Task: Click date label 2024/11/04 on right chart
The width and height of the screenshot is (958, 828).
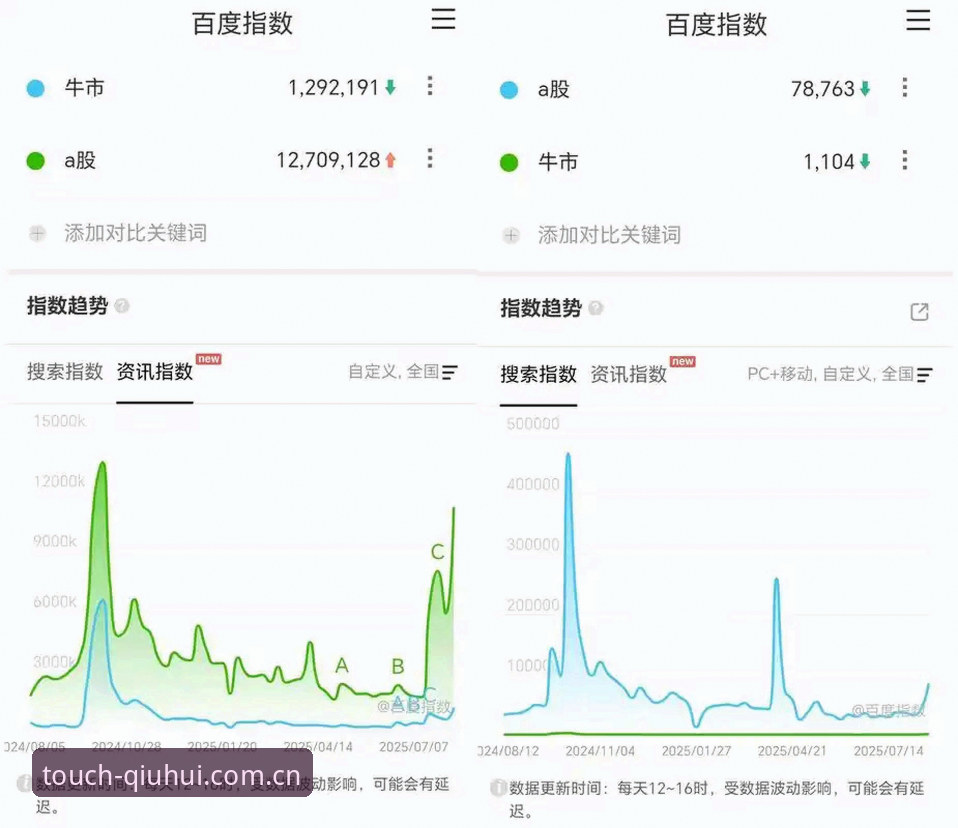Action: 600,751
